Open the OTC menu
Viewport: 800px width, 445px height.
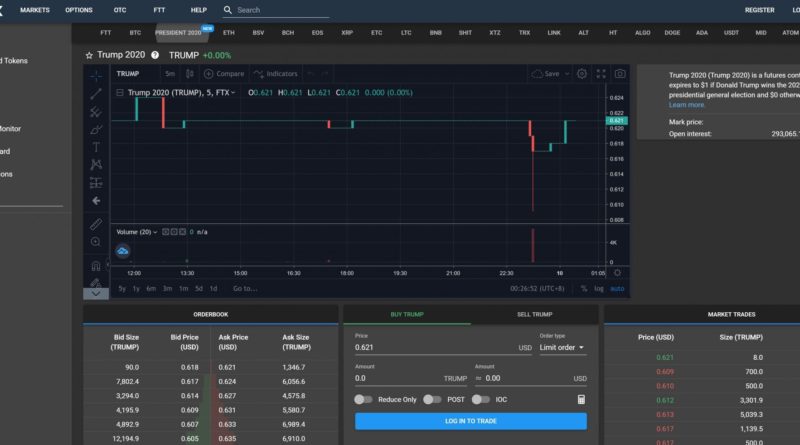pyautogui.click(x=120, y=10)
